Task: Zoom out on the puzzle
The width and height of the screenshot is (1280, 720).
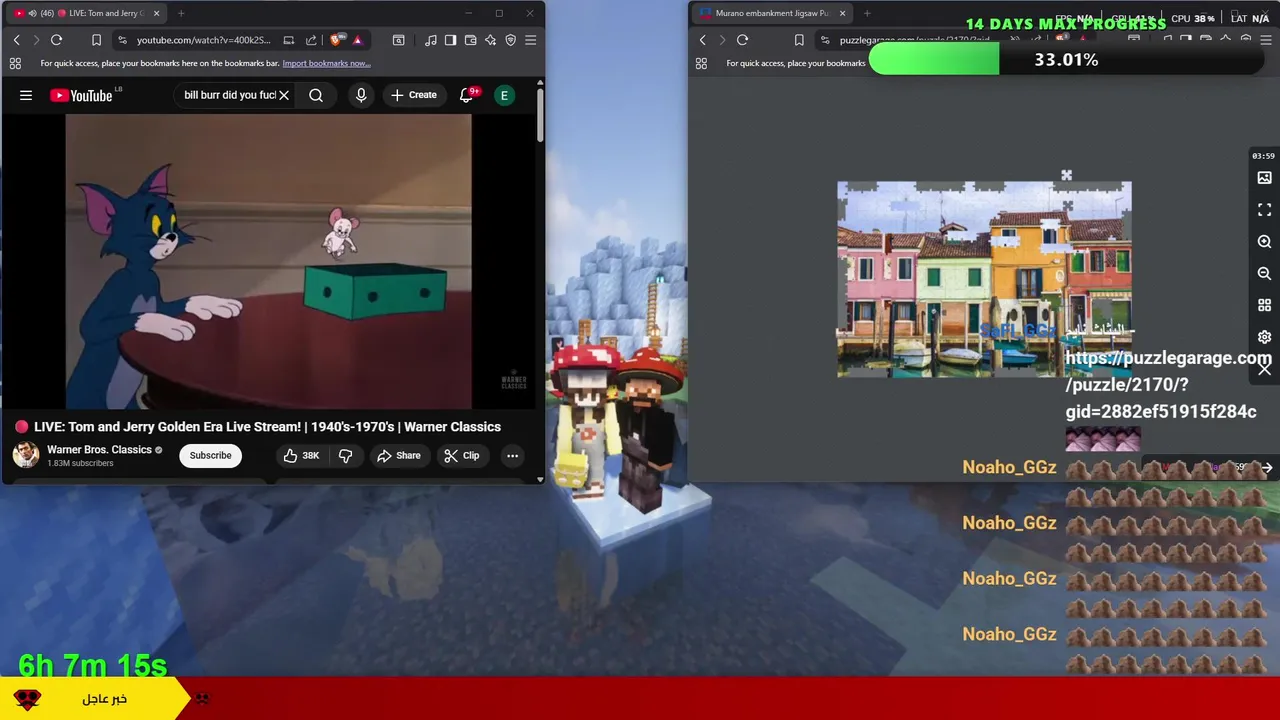Action: pos(1264,273)
